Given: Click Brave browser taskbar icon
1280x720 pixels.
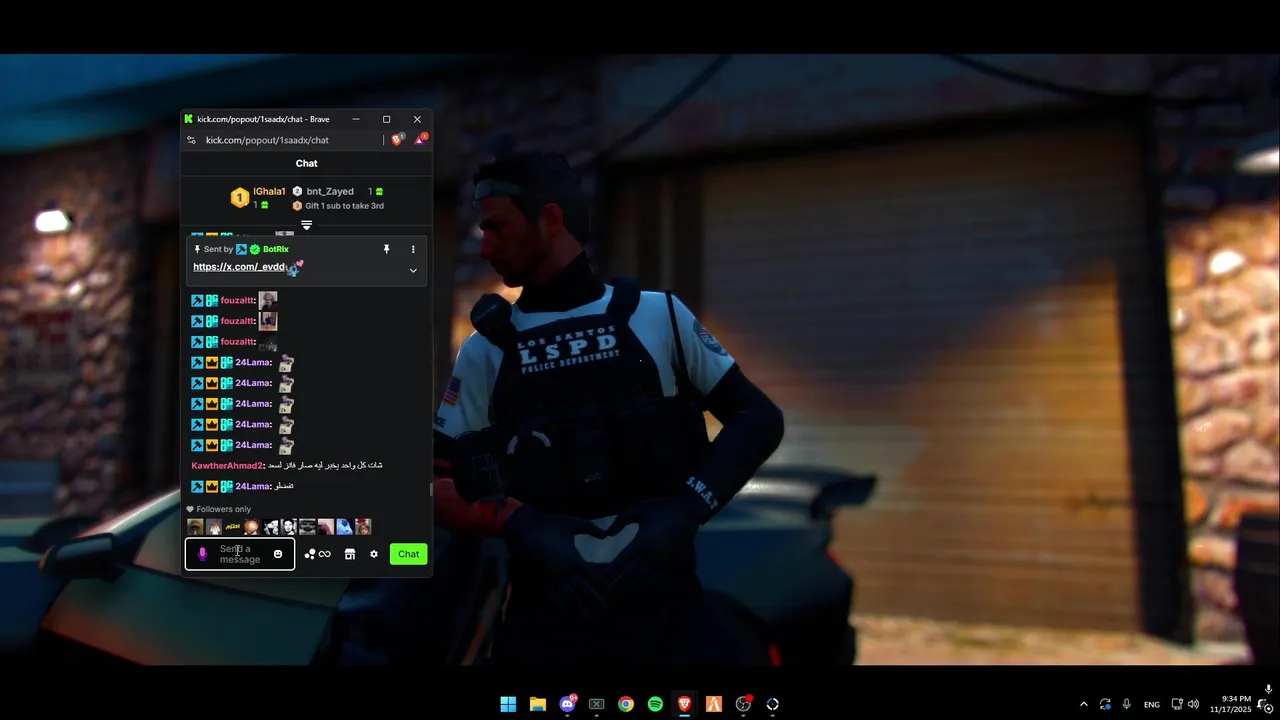Looking at the screenshot, I should [684, 704].
